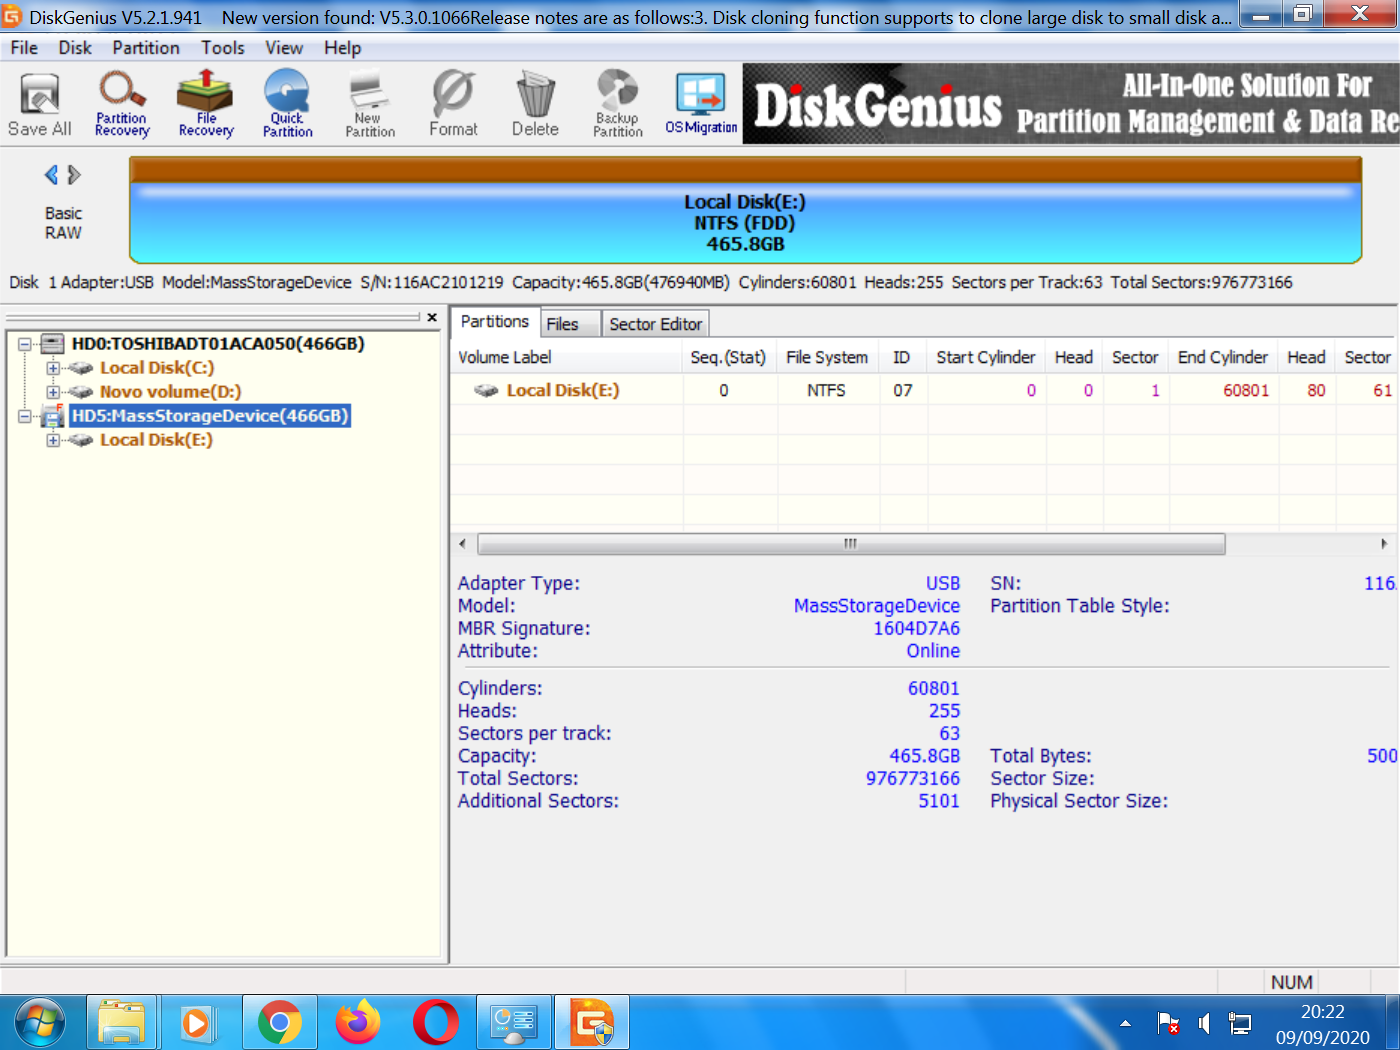Go to next disk with right arrow
The image size is (1400, 1050).
pos(74,175)
